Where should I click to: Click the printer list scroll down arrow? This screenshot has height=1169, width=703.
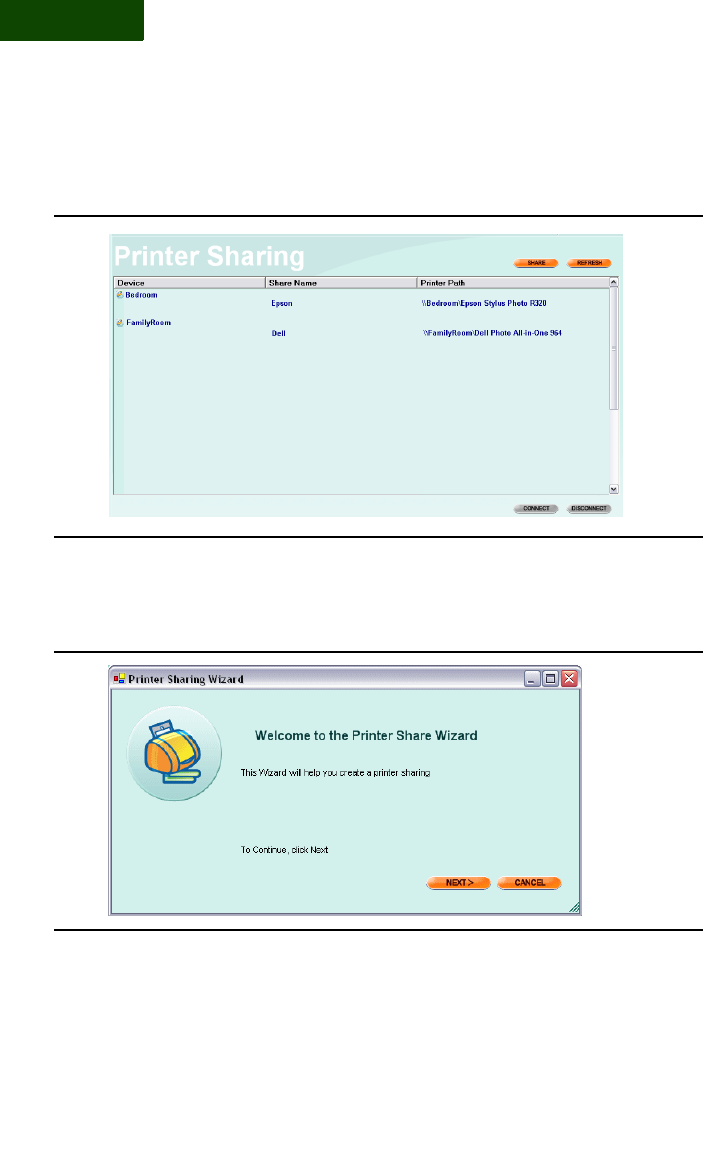(614, 489)
